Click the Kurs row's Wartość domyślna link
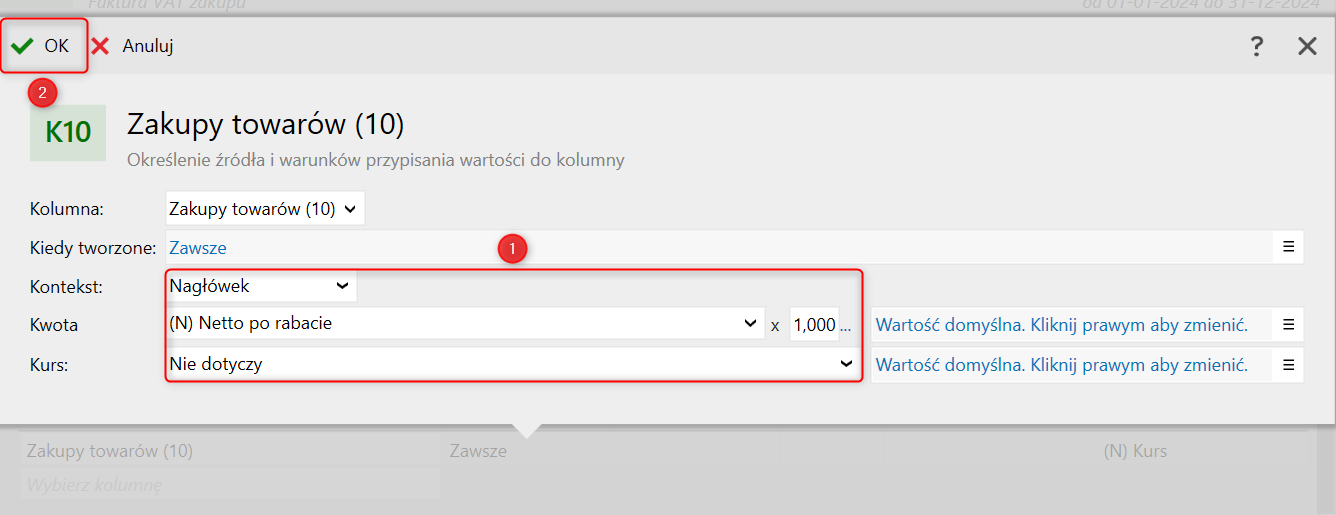The image size is (1336, 515). tap(1062, 365)
